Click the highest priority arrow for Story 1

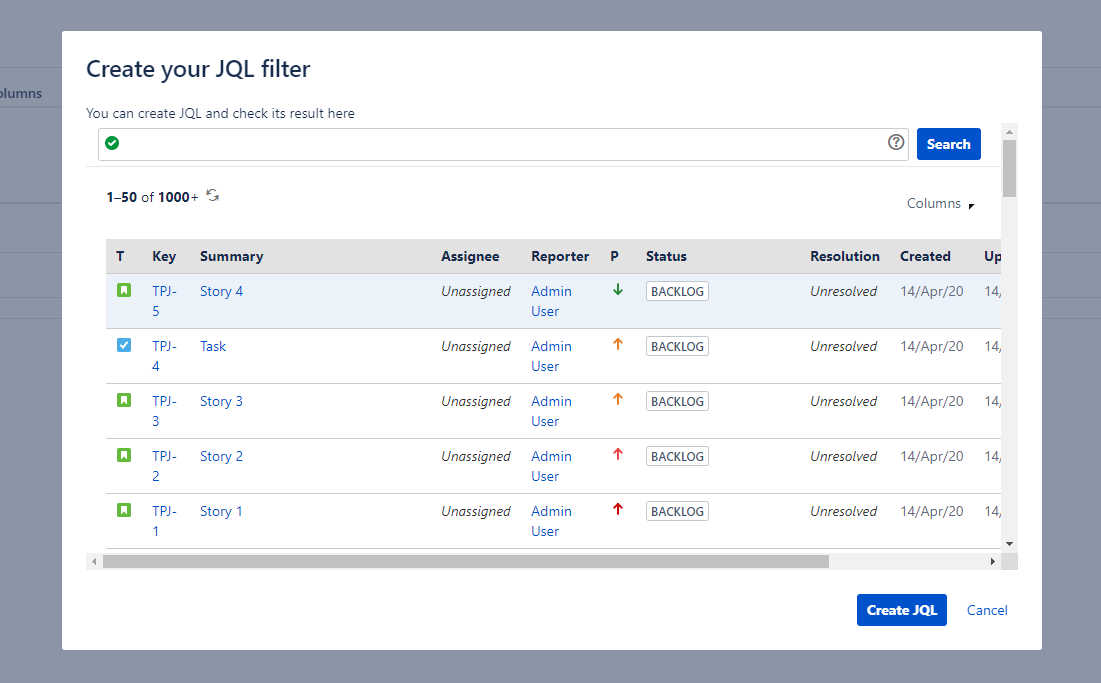(x=617, y=510)
